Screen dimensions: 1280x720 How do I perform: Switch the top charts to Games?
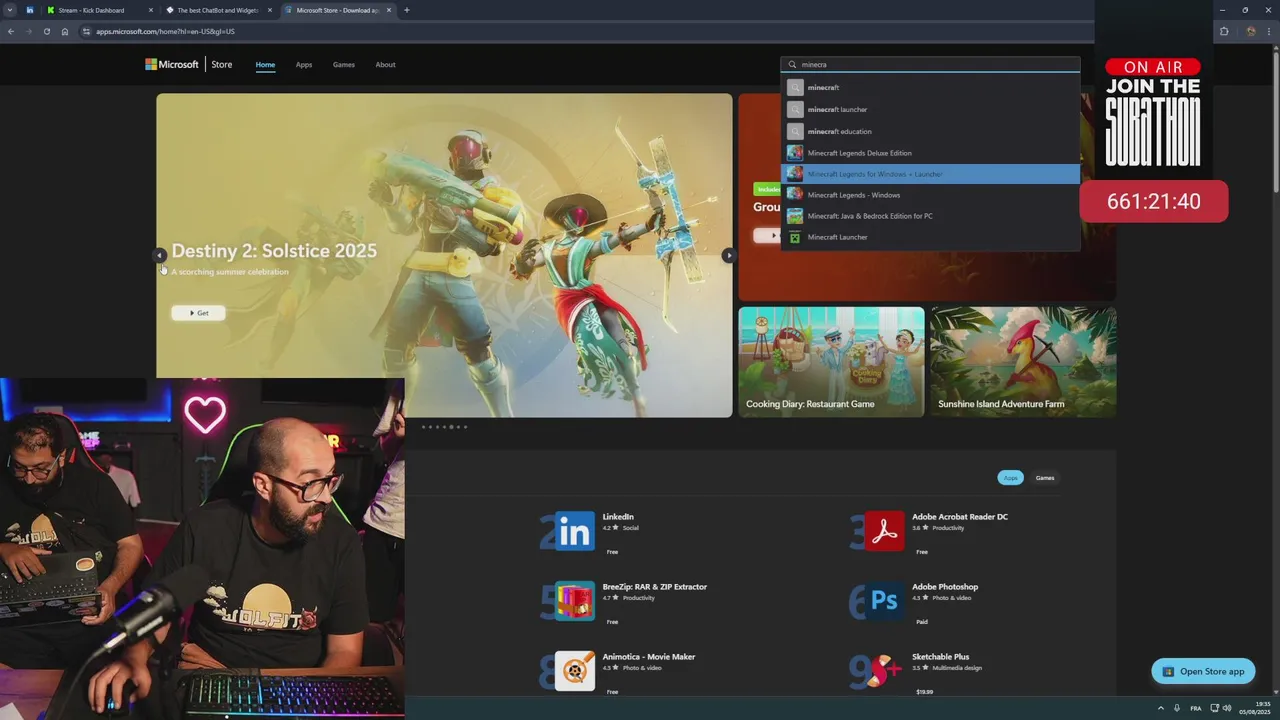(x=1045, y=478)
